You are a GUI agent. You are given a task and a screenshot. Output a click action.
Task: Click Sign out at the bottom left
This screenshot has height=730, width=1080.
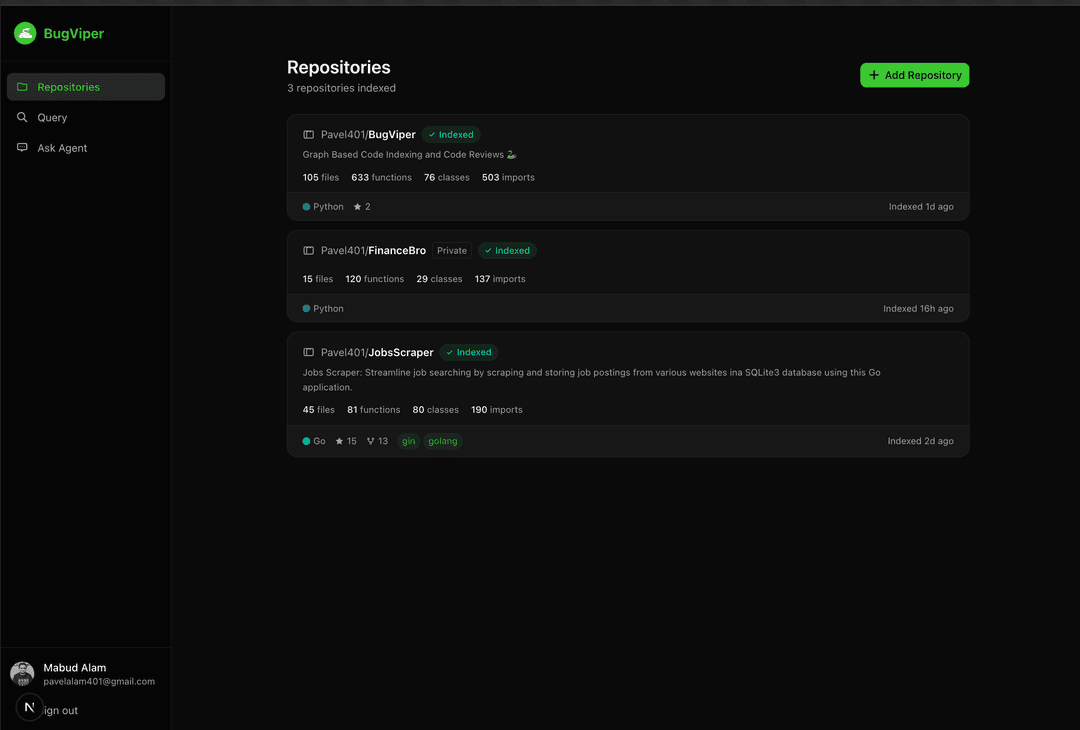tap(60, 710)
